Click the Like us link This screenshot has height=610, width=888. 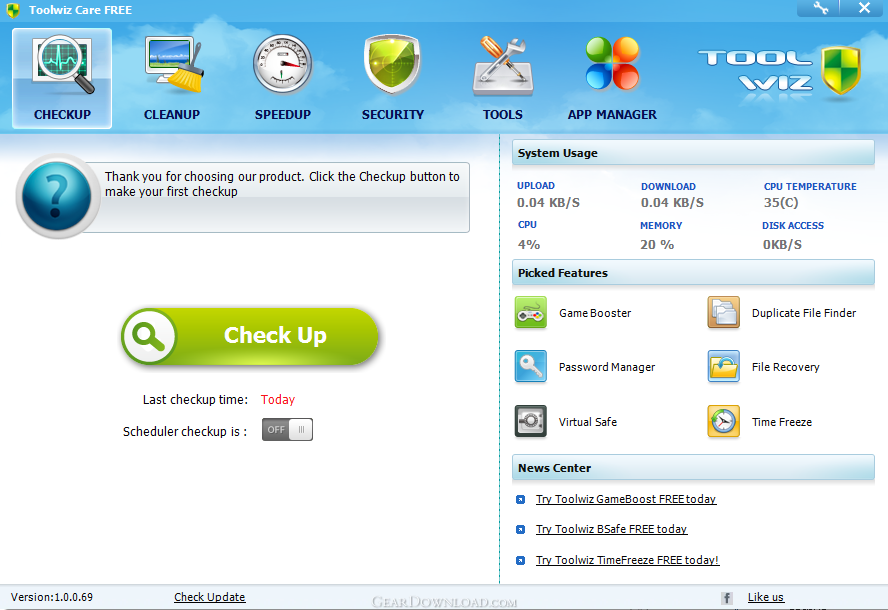tap(766, 597)
